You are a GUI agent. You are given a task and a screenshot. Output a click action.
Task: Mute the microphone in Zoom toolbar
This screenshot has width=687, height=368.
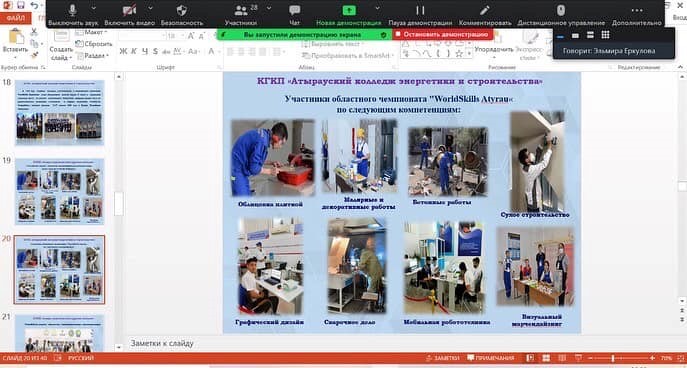click(x=72, y=10)
